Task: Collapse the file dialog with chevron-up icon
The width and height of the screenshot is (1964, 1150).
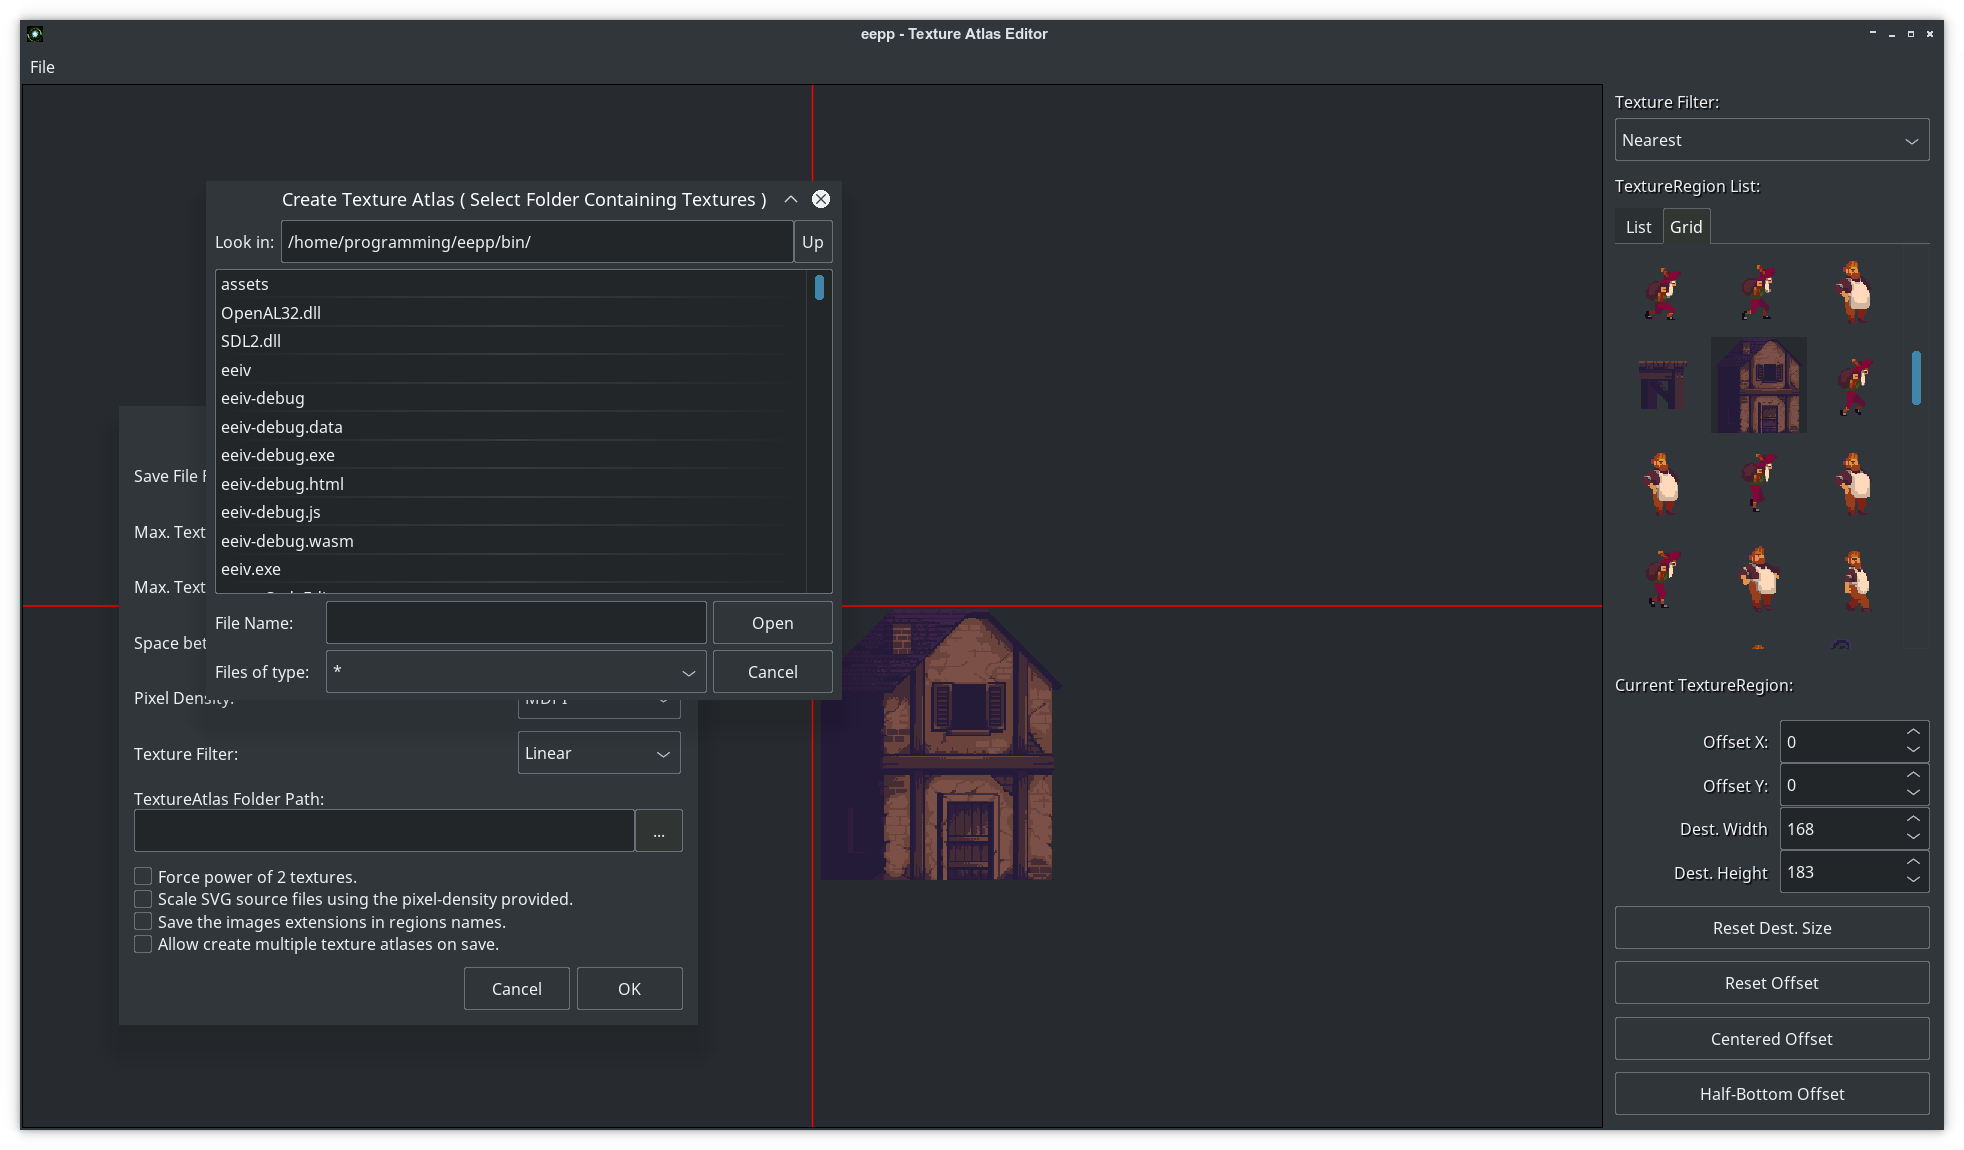Action: pyautogui.click(x=791, y=199)
